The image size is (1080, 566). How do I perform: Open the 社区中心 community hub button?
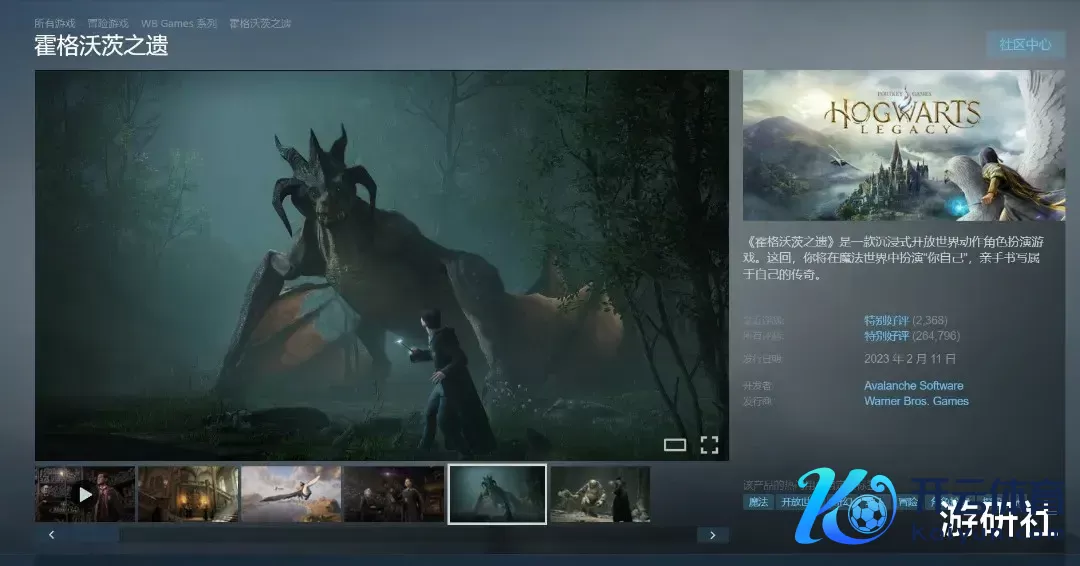tap(1025, 45)
